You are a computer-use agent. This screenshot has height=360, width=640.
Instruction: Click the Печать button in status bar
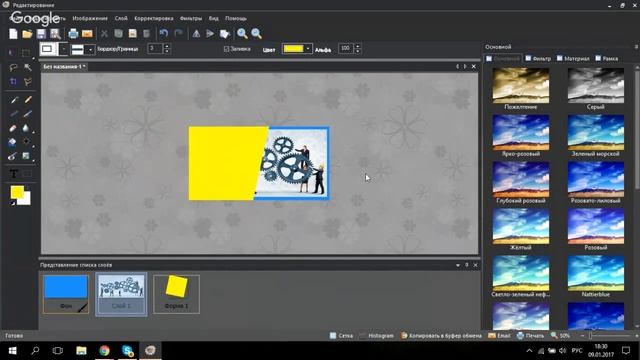pyautogui.click(x=530, y=336)
